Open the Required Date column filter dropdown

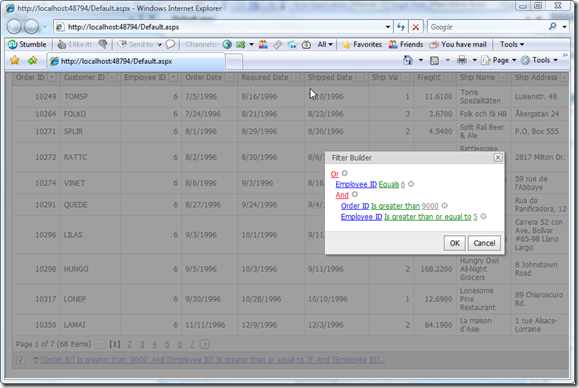(296, 77)
